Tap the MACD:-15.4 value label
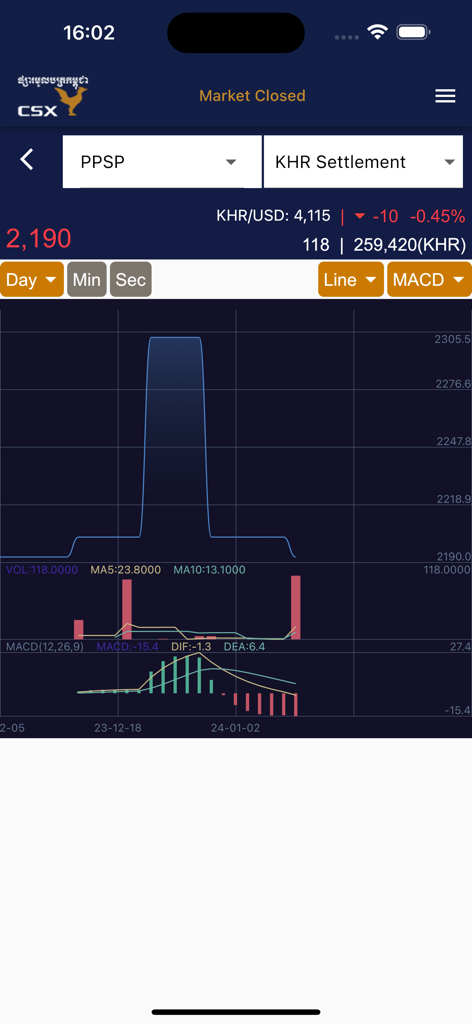 click(x=127, y=647)
